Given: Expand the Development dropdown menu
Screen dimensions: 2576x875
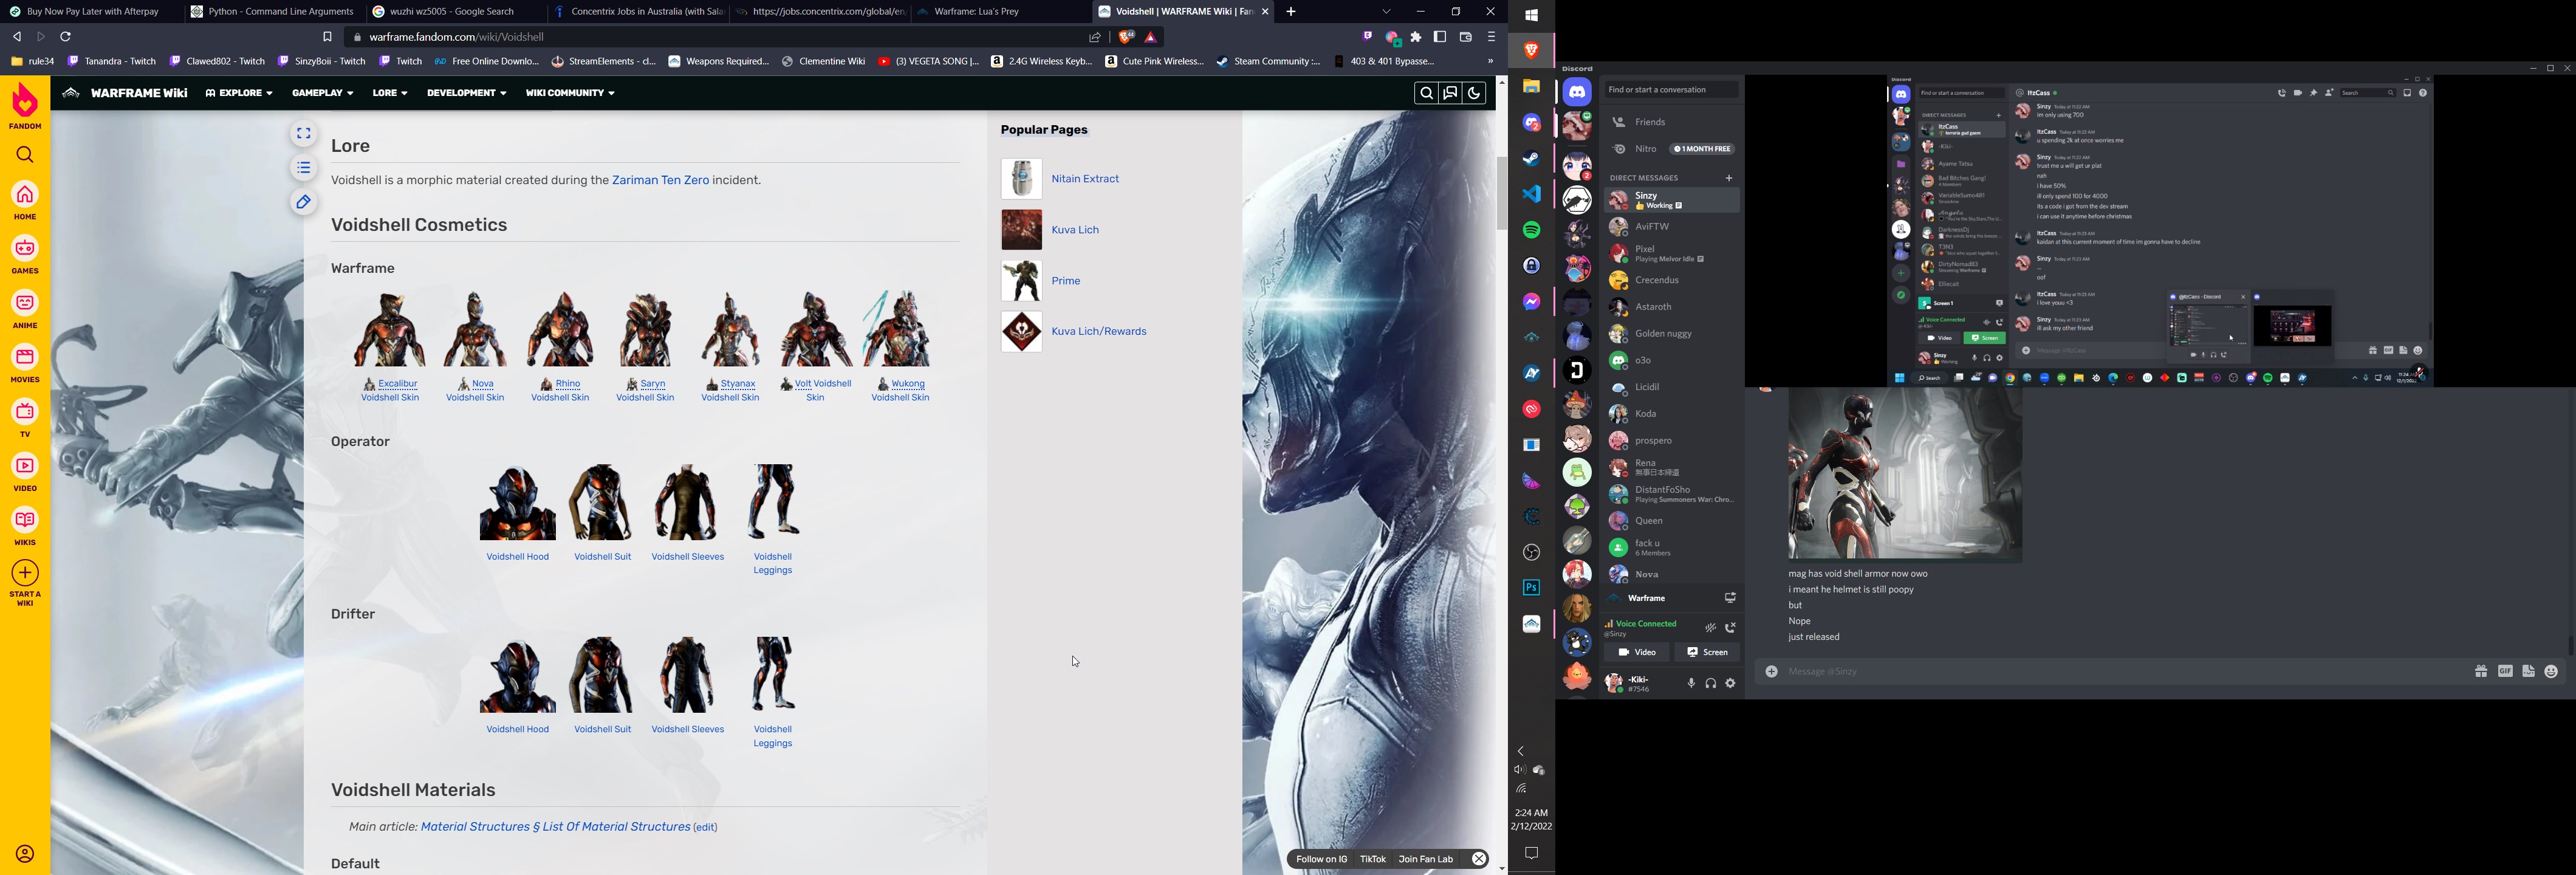Looking at the screenshot, I should coord(467,94).
